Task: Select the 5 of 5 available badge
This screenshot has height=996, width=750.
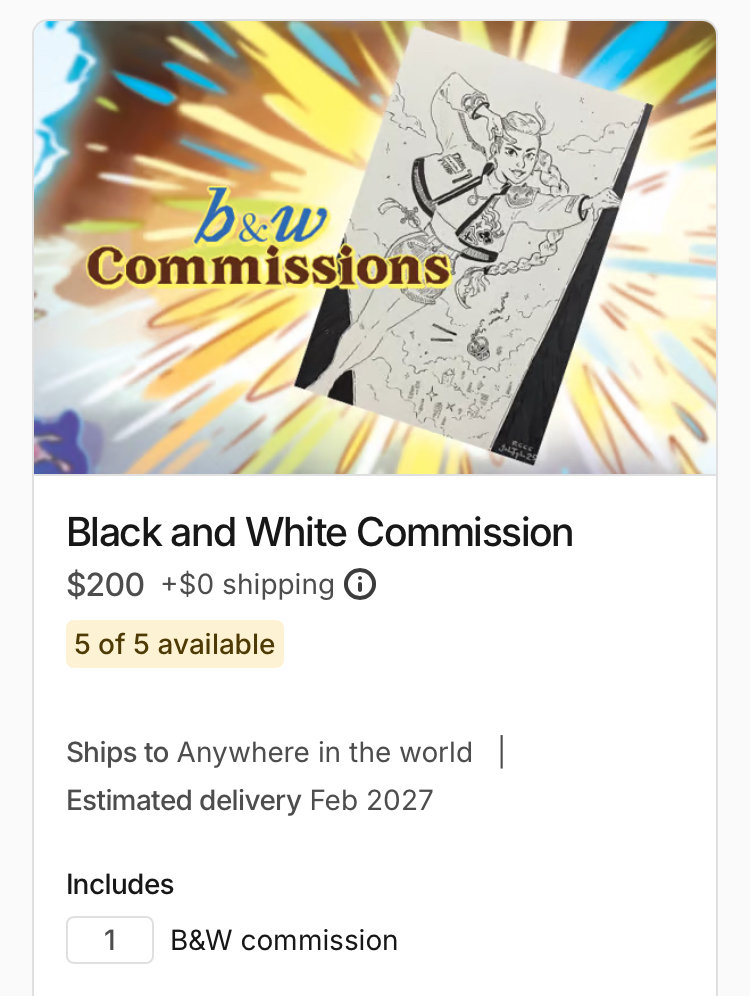Action: (x=174, y=644)
